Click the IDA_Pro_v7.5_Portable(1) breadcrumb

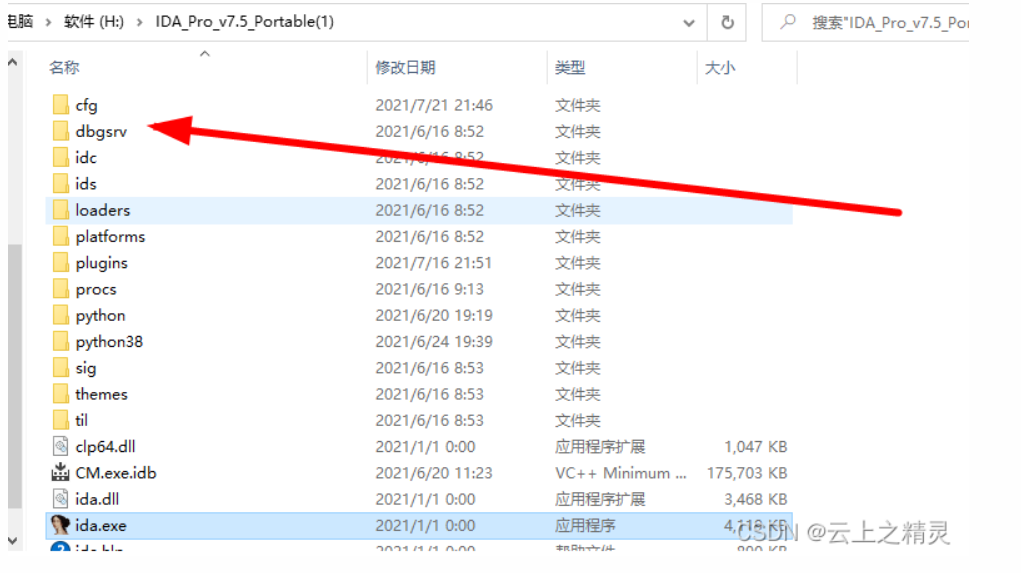click(244, 21)
